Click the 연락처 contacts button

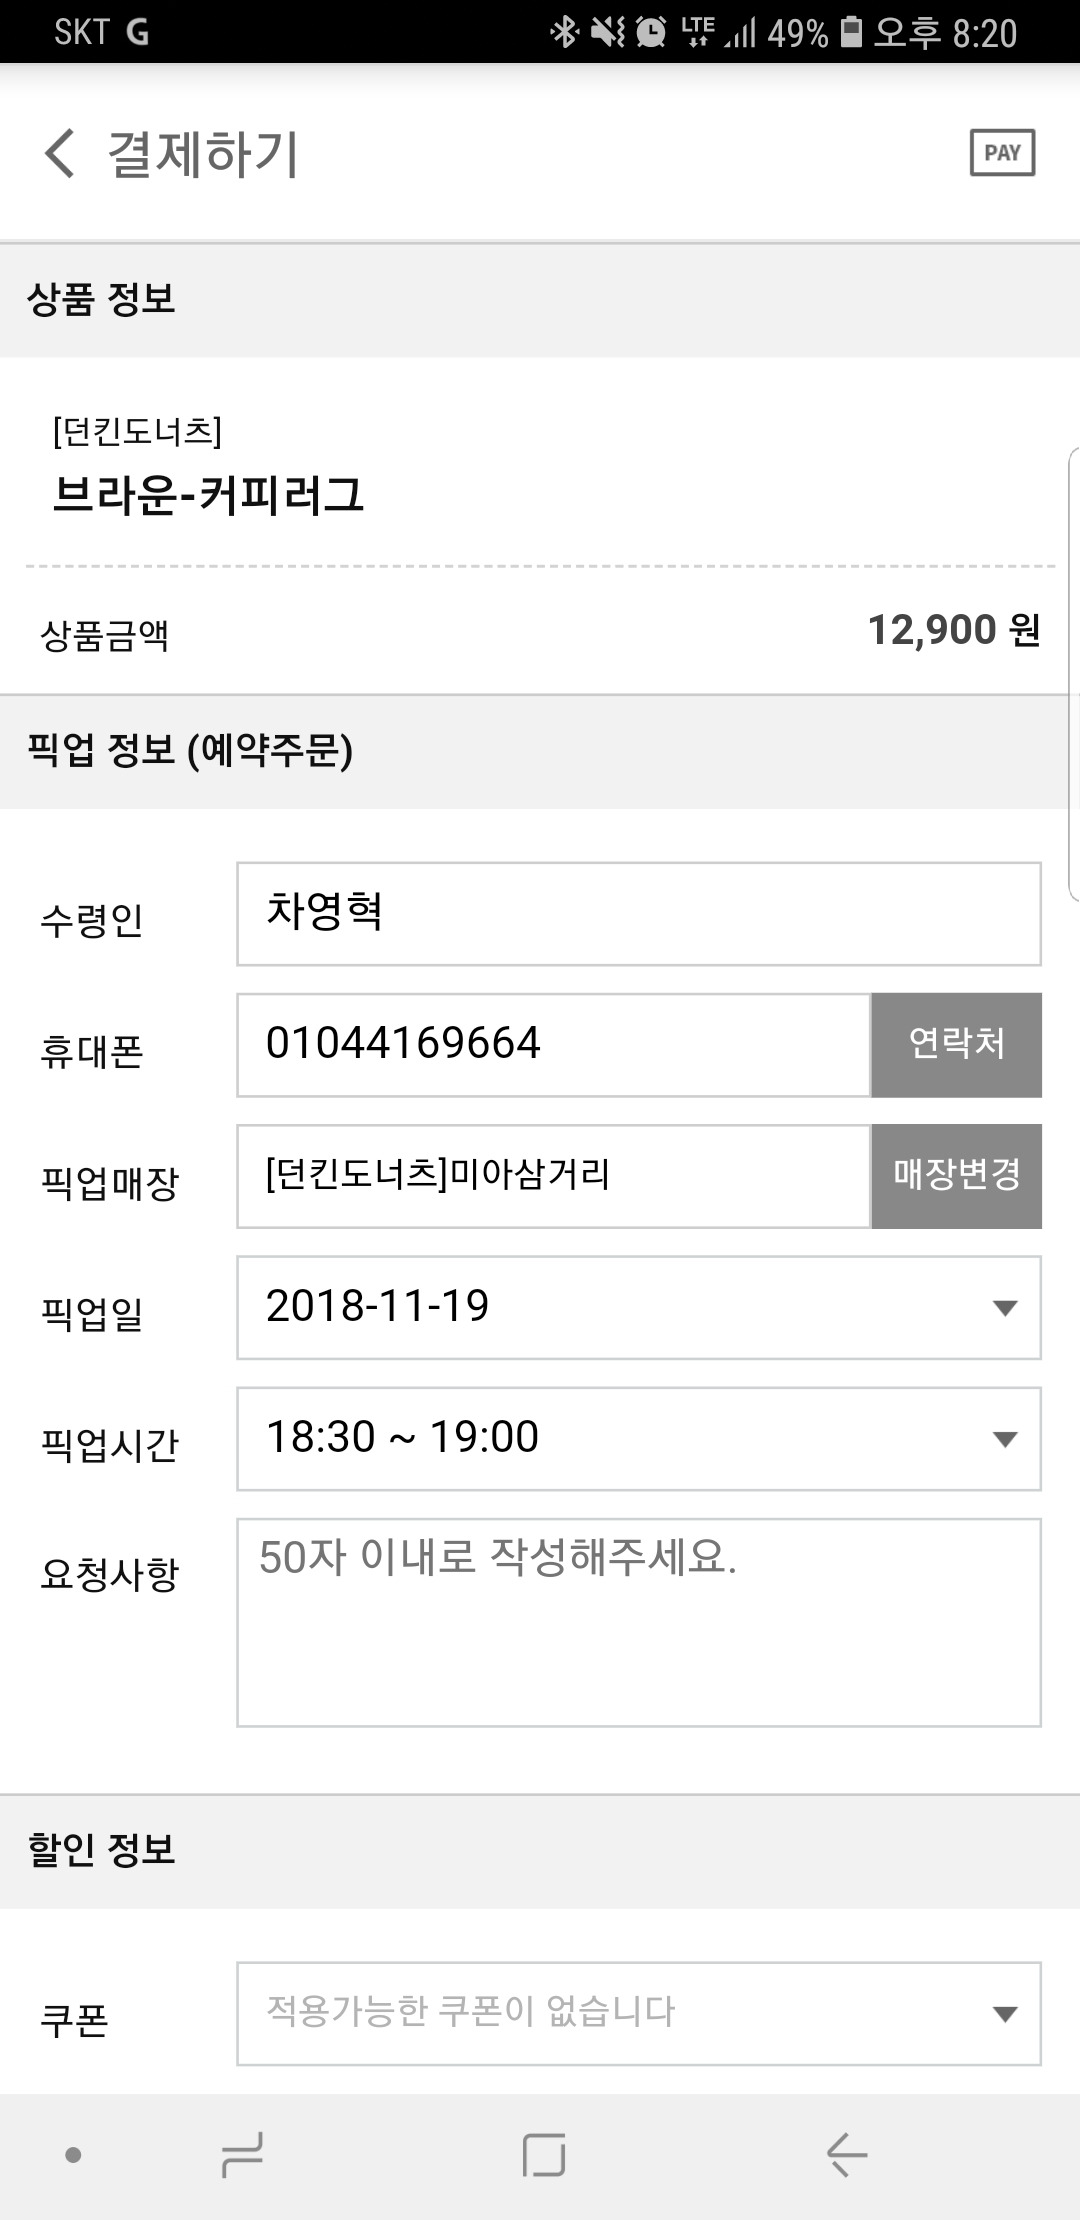pos(956,1044)
